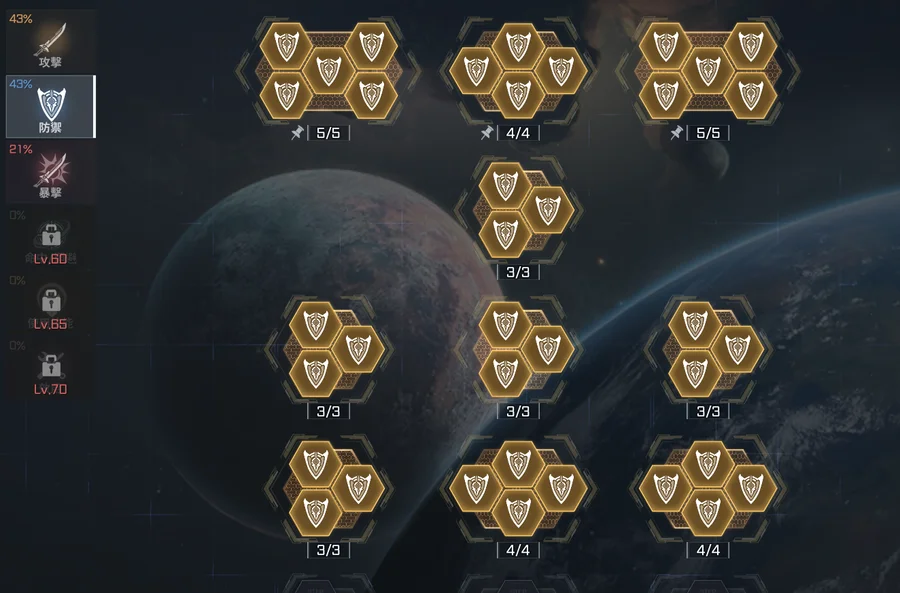The image size is (900, 593).
Task: Click the locked Lv.70 padlock icon
Action: [x=51, y=365]
